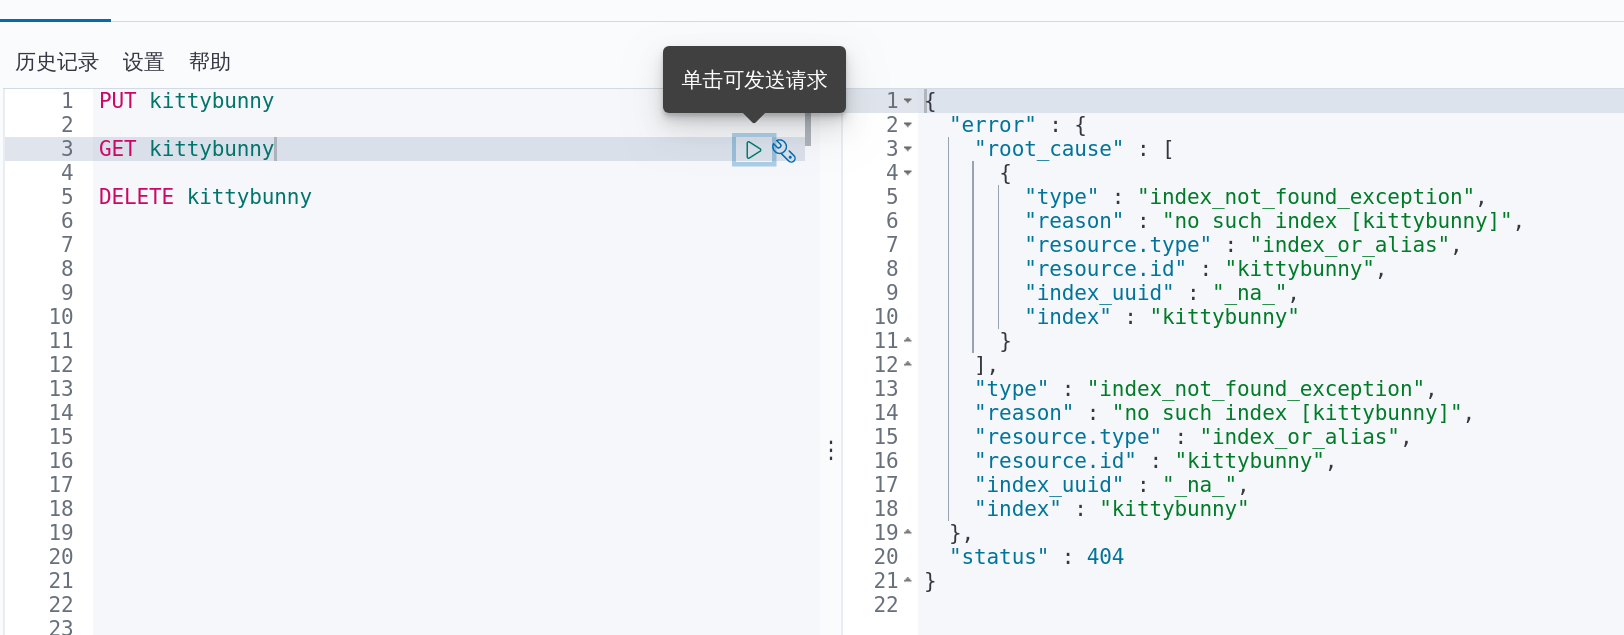Collapse the response root object at line 1
1624x635 pixels.
click(x=908, y=101)
